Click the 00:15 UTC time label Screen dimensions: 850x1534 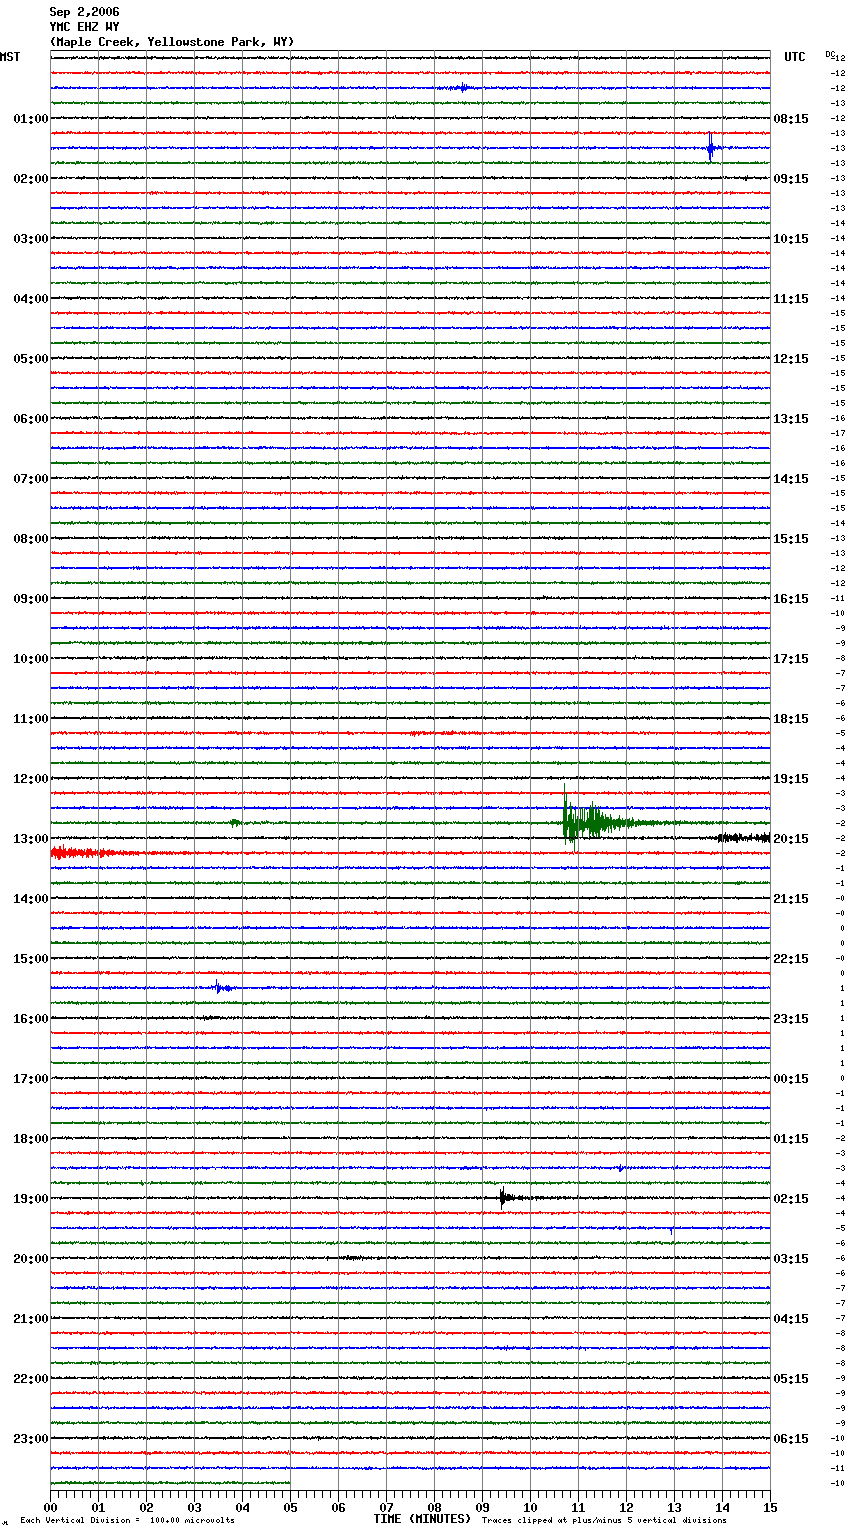[x=791, y=1079]
